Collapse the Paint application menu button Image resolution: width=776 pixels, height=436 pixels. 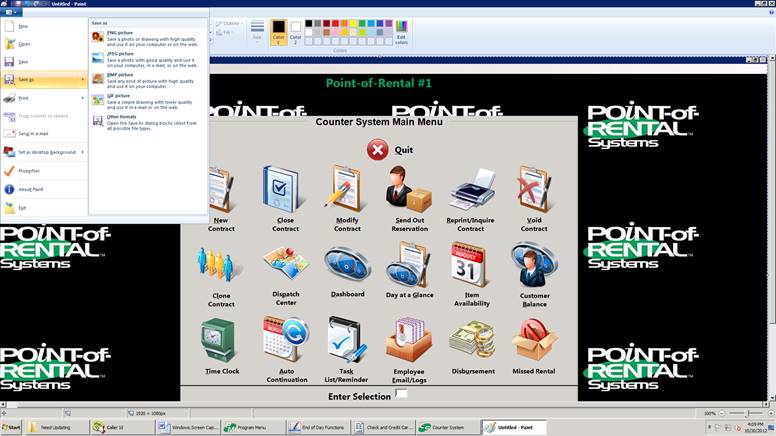[11, 12]
